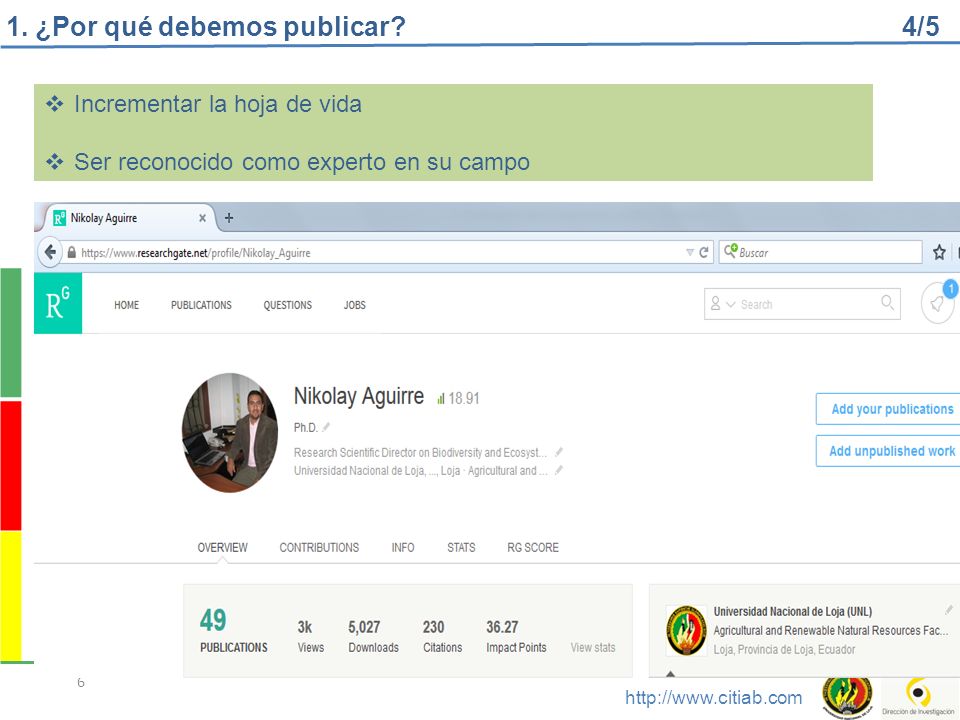
Task: Click Loja, Provincia de Loja, Ecuador text
Action: (784, 649)
